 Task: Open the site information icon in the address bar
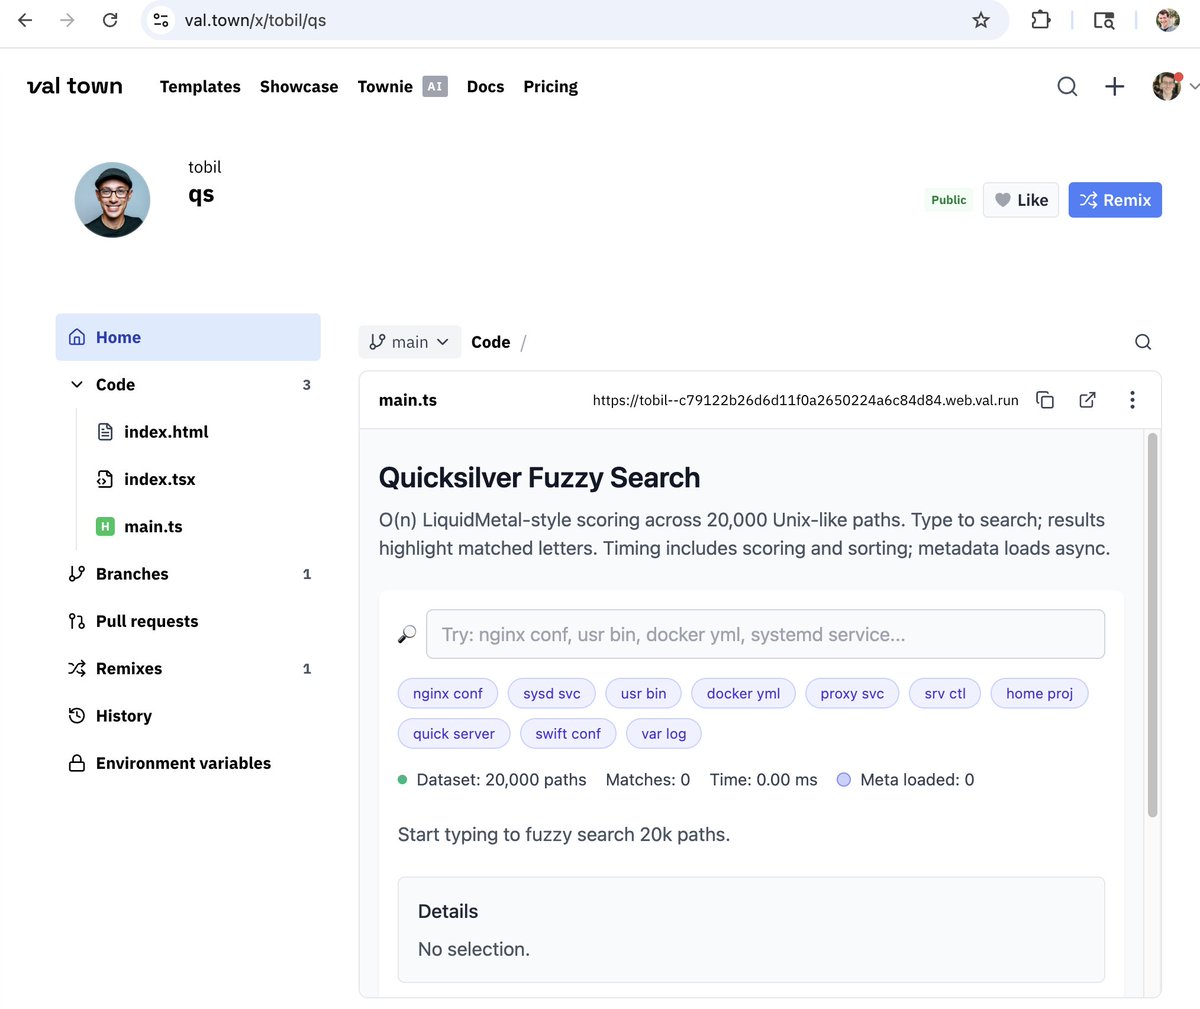click(161, 20)
